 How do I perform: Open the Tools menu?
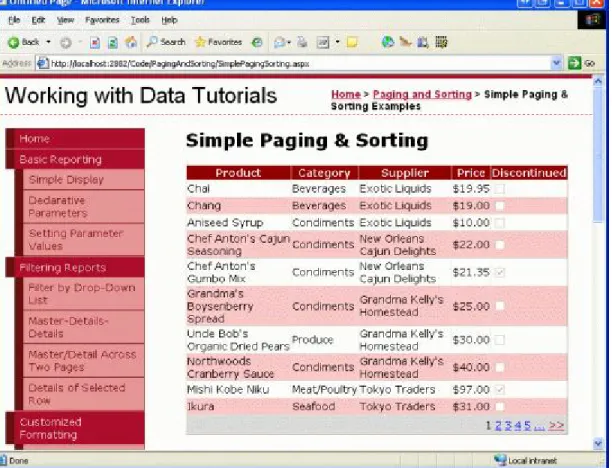140,20
